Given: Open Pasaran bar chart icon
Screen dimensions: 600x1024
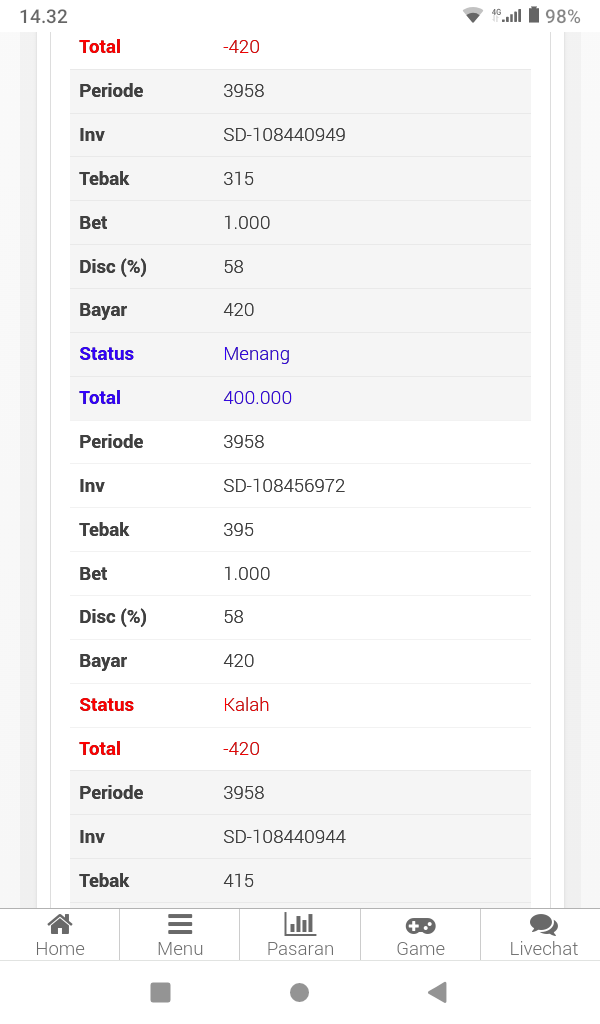Looking at the screenshot, I should pos(300,924).
